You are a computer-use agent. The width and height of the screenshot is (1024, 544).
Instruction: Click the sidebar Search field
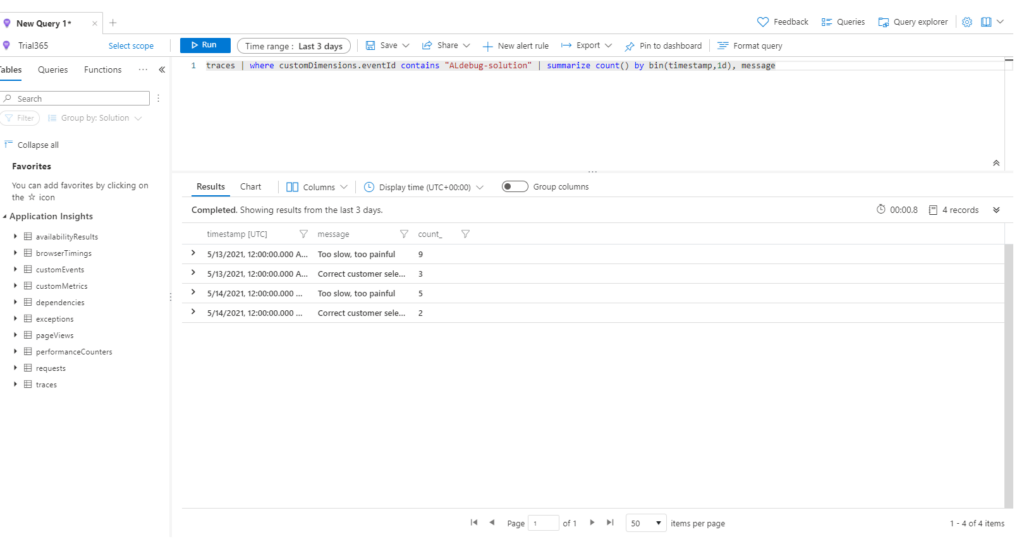[x=75, y=98]
